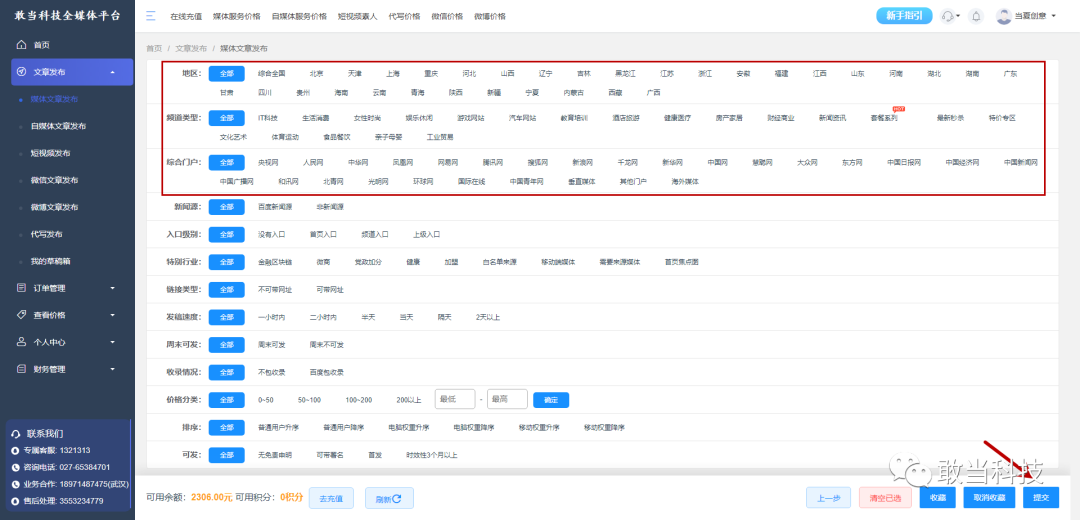Image resolution: width=1080 pixels, height=520 pixels.
Task: Click the 去充值 recharge button
Action: (331, 497)
